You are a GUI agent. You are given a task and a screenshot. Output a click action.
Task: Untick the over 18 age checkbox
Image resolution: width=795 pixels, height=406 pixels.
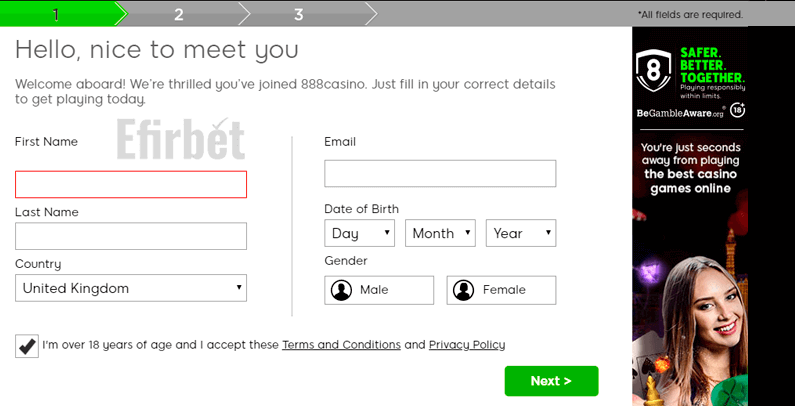27,346
